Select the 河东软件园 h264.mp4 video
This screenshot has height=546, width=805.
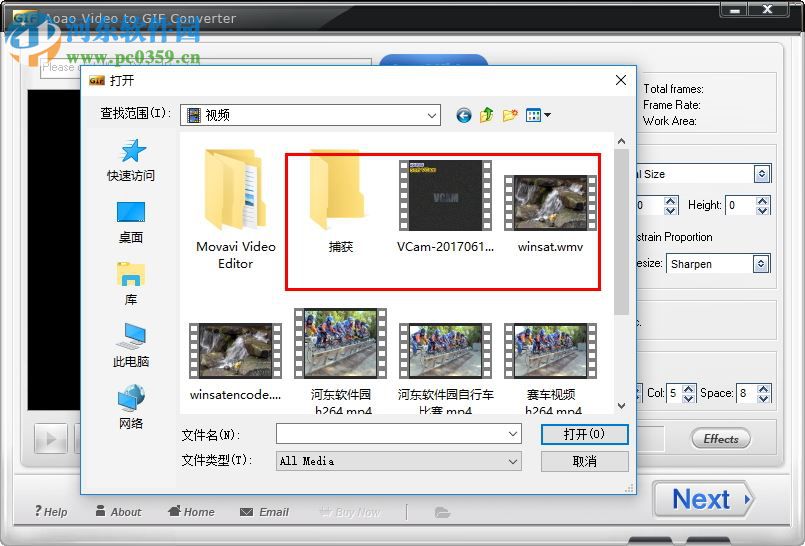point(340,361)
